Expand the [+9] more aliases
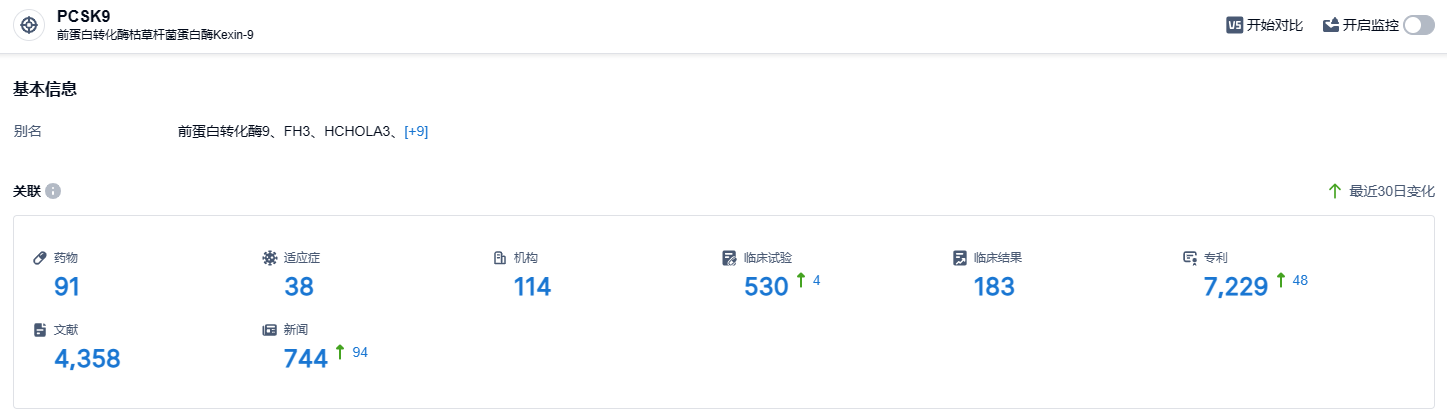Image resolution: width=1447 pixels, height=413 pixels. point(416,131)
